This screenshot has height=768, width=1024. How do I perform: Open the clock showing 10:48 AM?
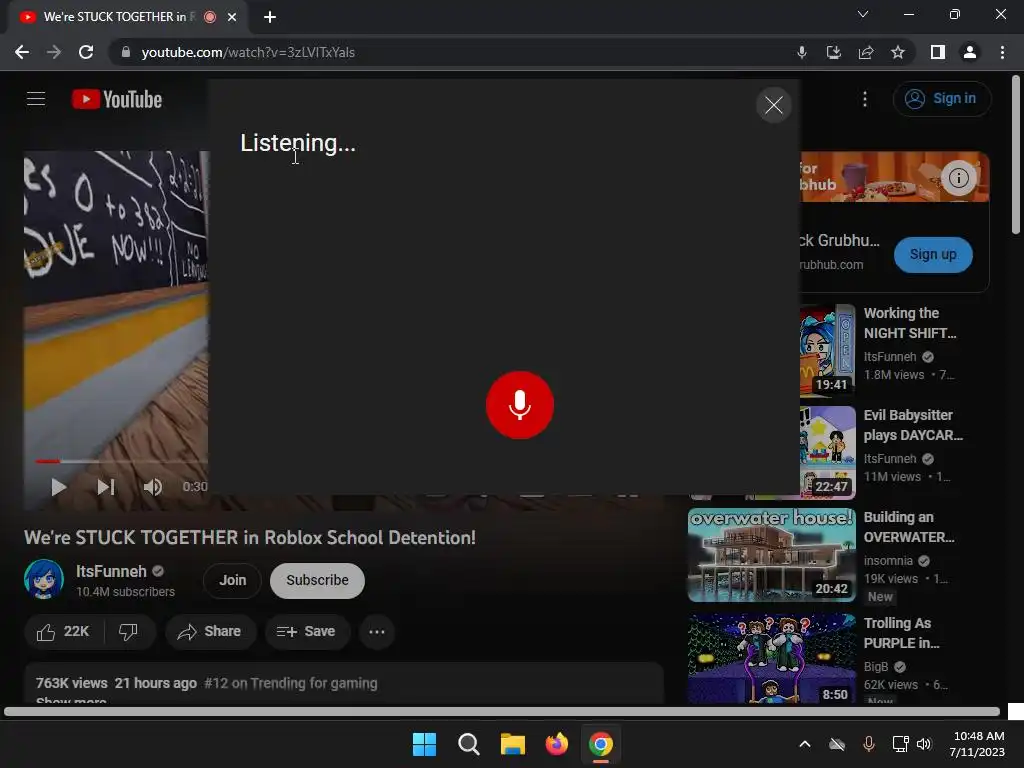[x=978, y=744]
